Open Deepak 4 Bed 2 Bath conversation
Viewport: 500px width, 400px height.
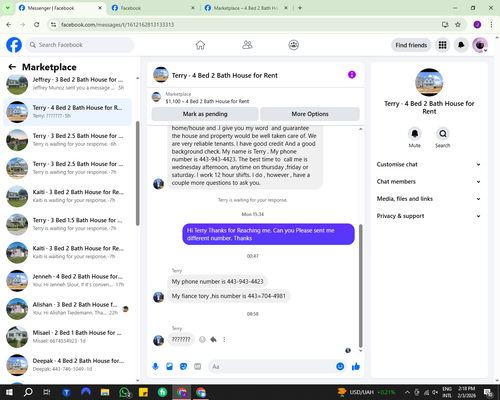click(x=68, y=365)
